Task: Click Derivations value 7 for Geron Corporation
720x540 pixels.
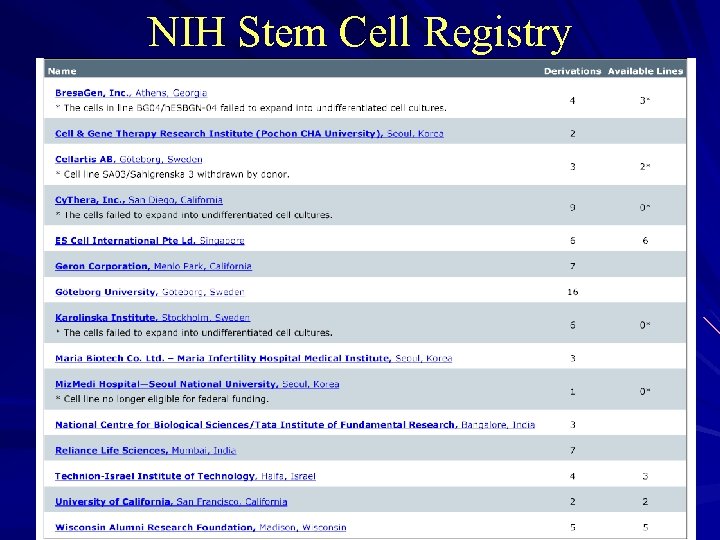Action: pyautogui.click(x=573, y=266)
